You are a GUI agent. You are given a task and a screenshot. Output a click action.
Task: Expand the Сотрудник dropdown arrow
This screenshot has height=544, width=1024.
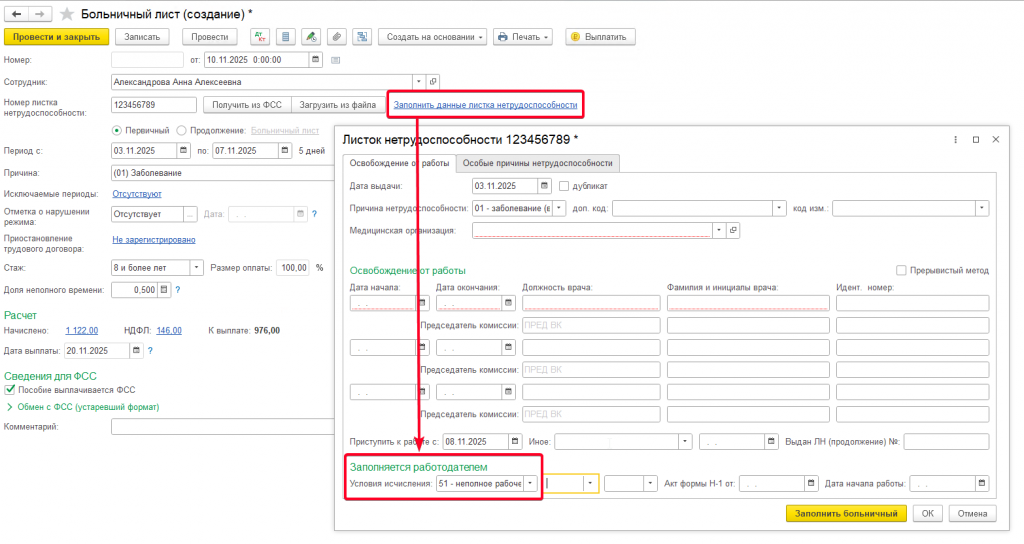coord(419,82)
